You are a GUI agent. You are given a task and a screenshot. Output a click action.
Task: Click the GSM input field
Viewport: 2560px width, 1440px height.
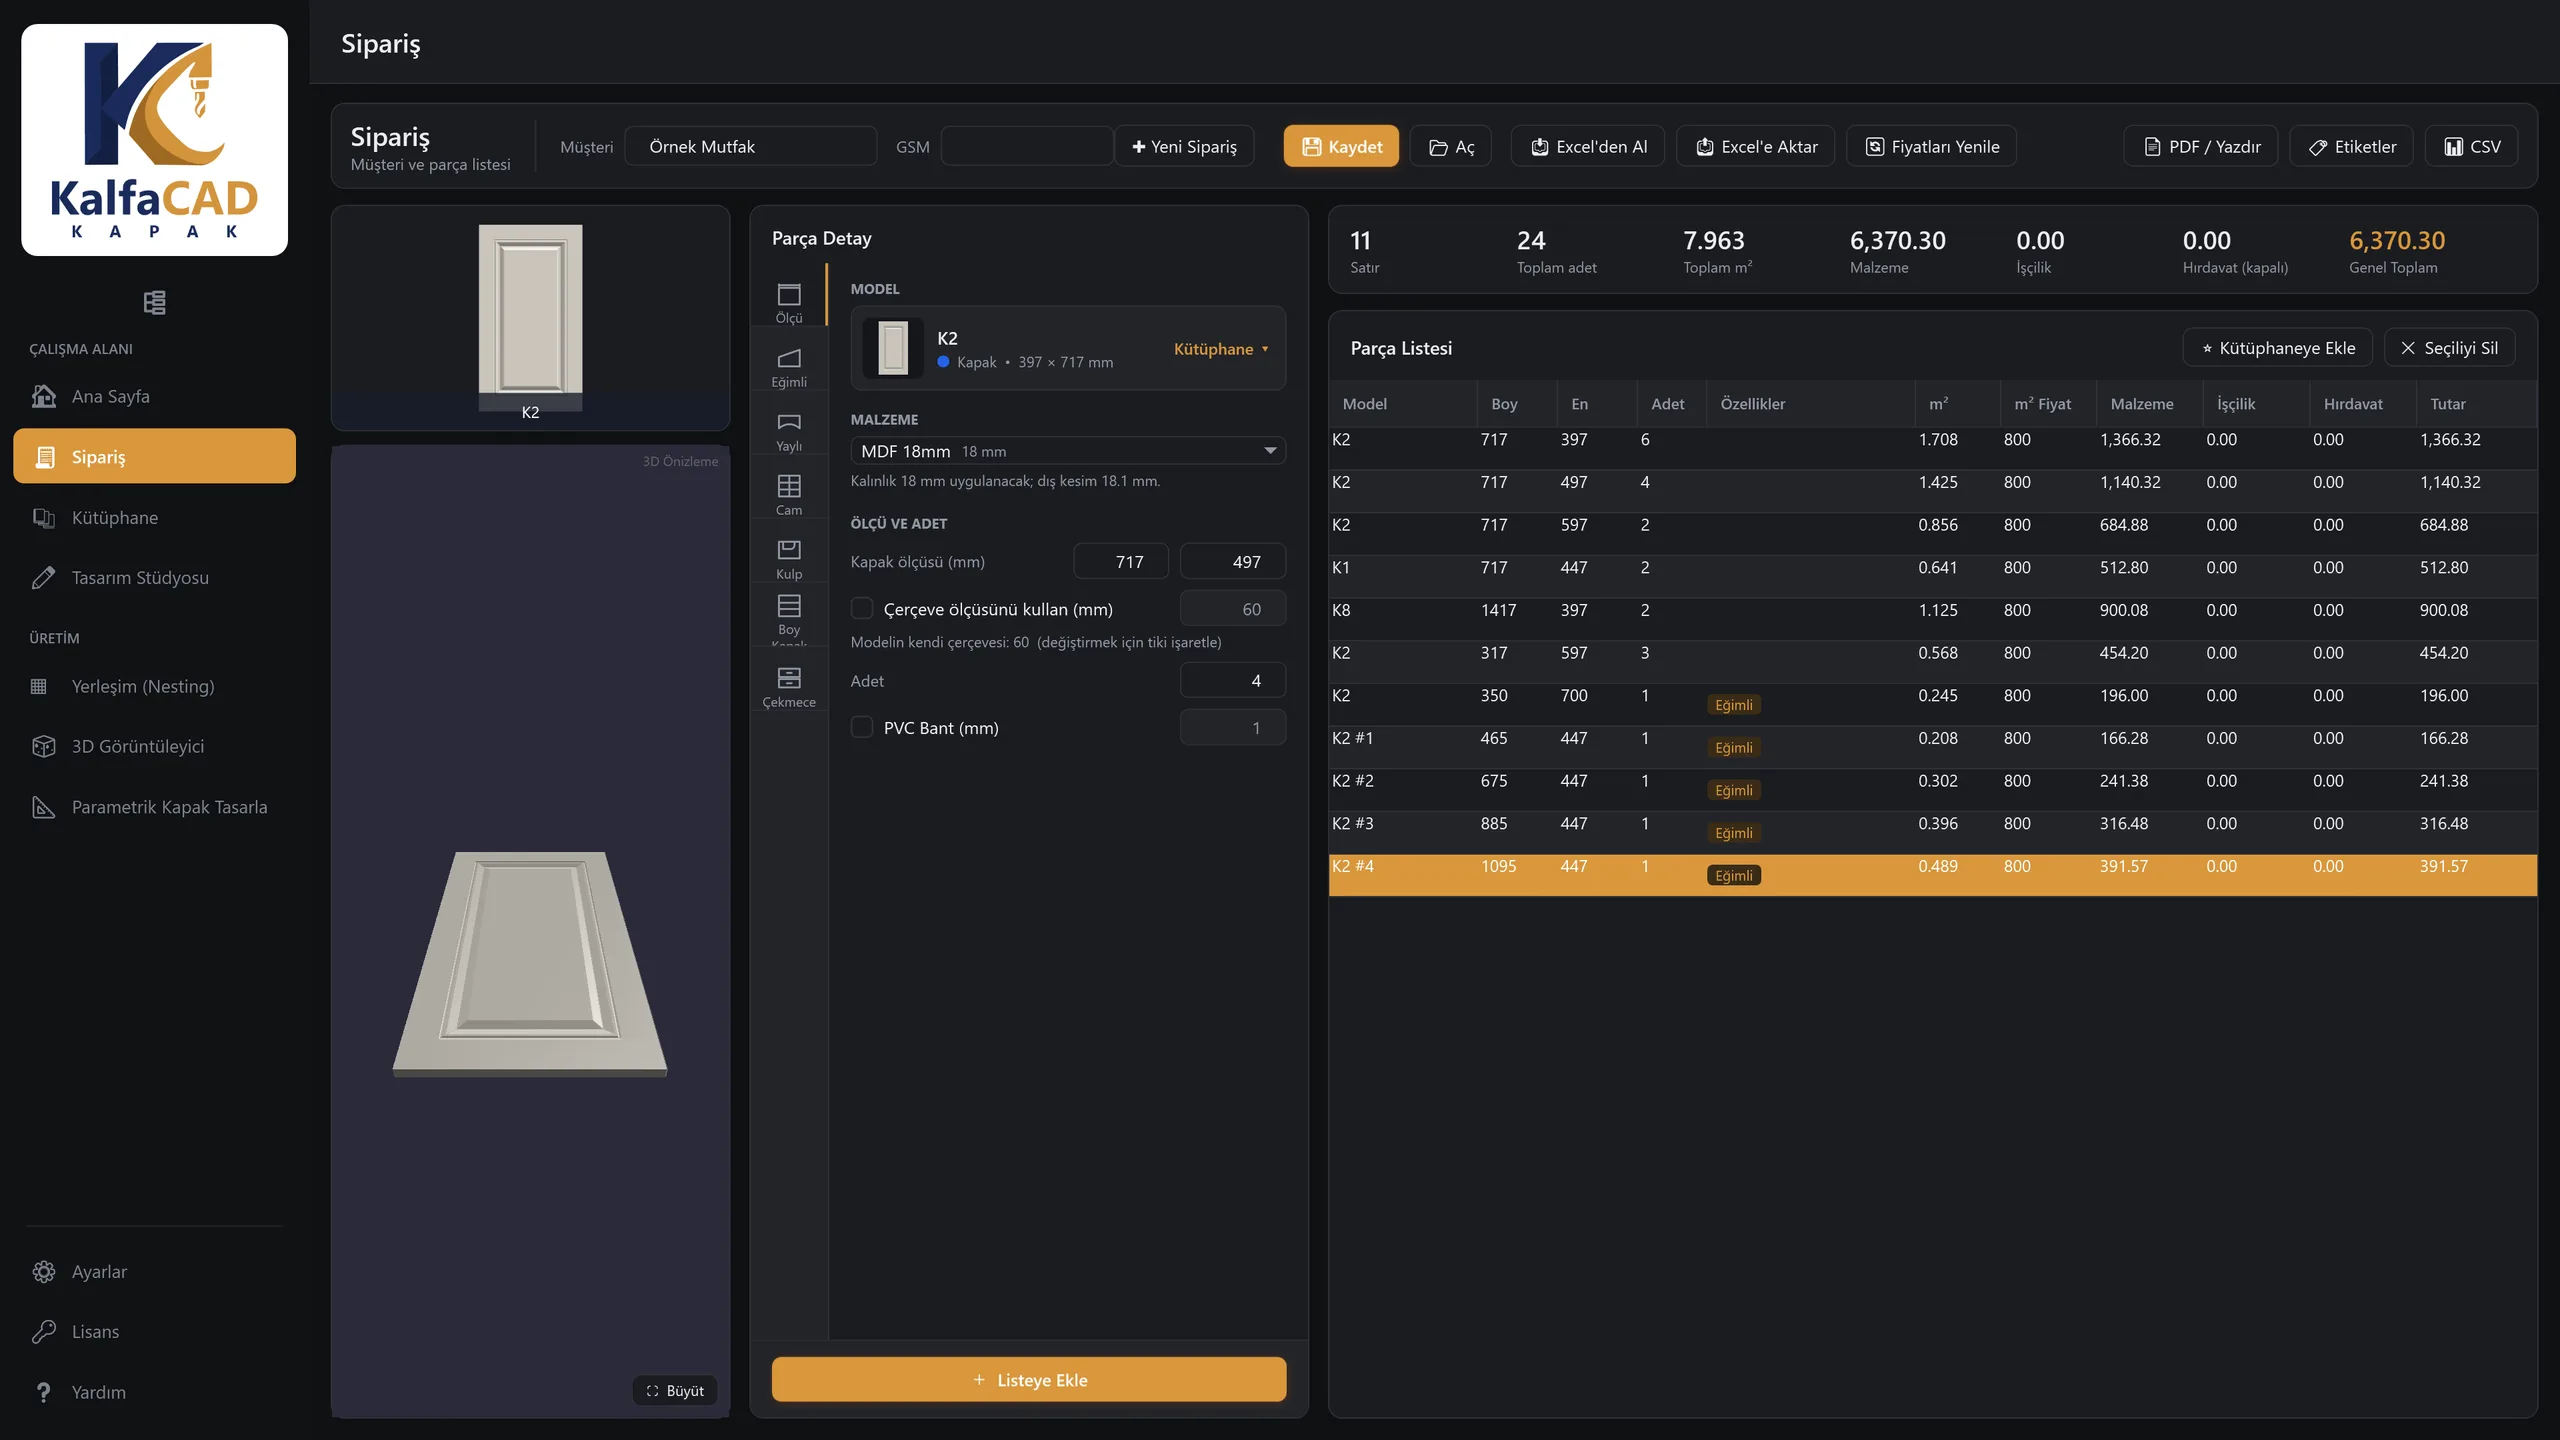tap(1027, 146)
